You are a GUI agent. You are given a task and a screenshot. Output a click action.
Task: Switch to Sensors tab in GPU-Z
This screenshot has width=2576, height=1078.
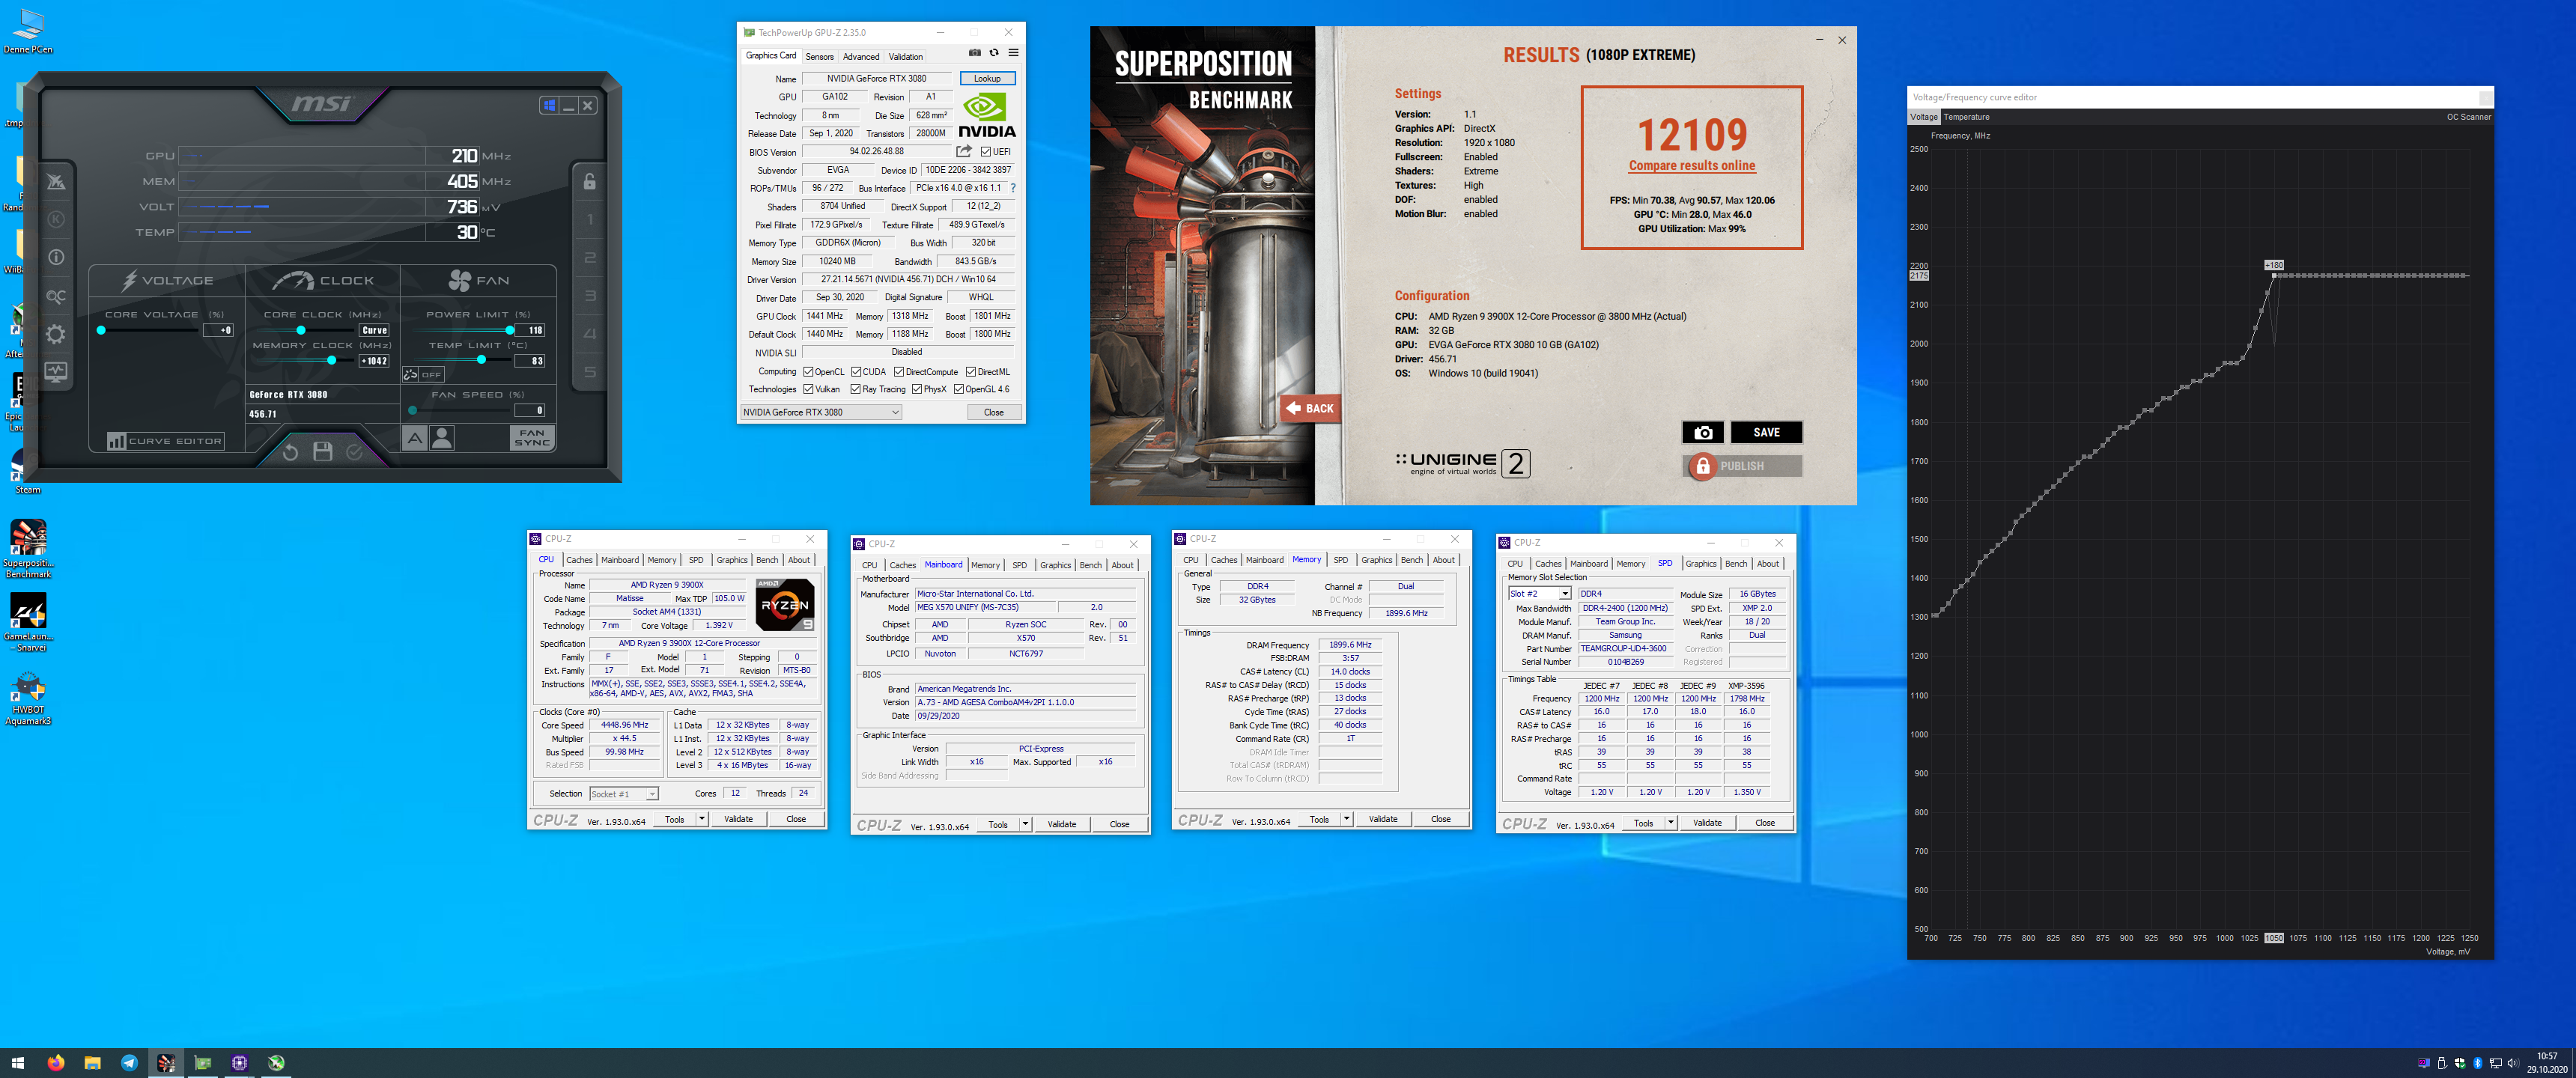click(819, 57)
